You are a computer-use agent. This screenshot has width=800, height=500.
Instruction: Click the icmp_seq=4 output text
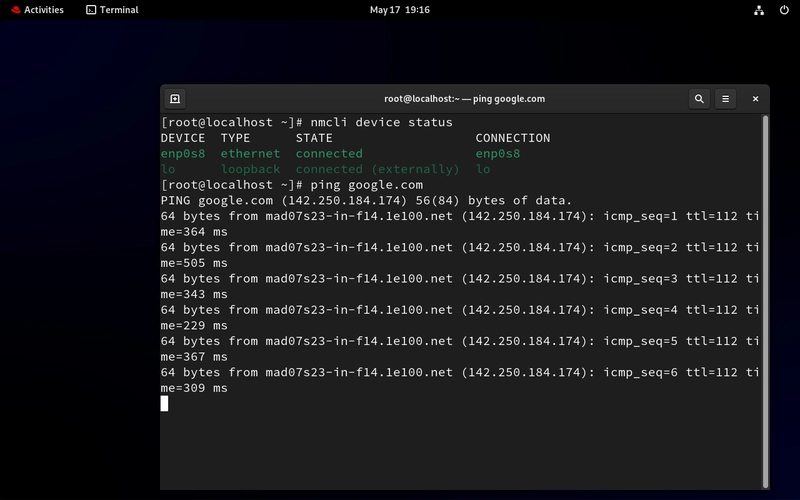click(640, 310)
